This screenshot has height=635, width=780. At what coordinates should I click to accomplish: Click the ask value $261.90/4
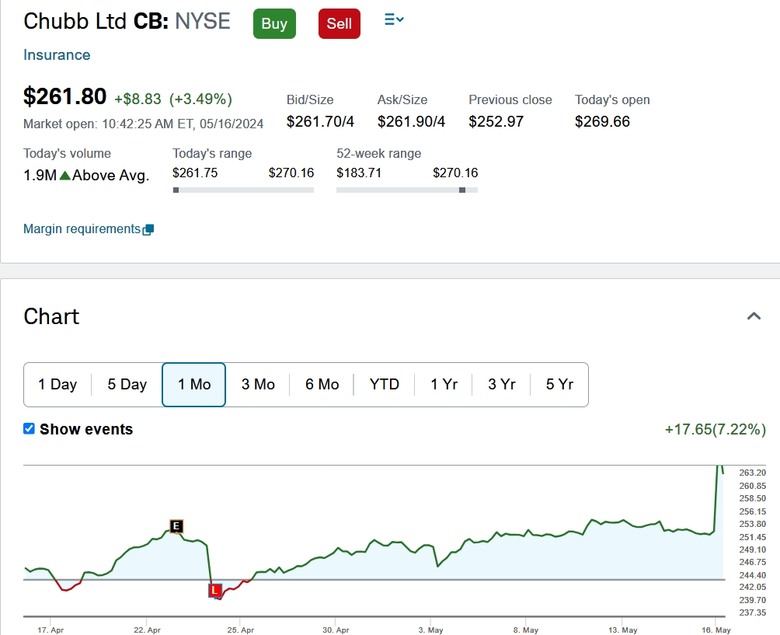(411, 121)
